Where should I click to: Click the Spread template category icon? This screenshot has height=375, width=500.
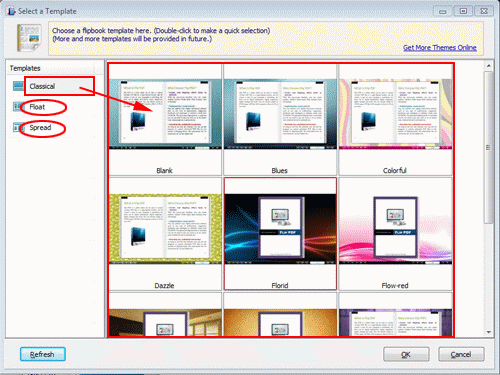[x=17, y=128]
